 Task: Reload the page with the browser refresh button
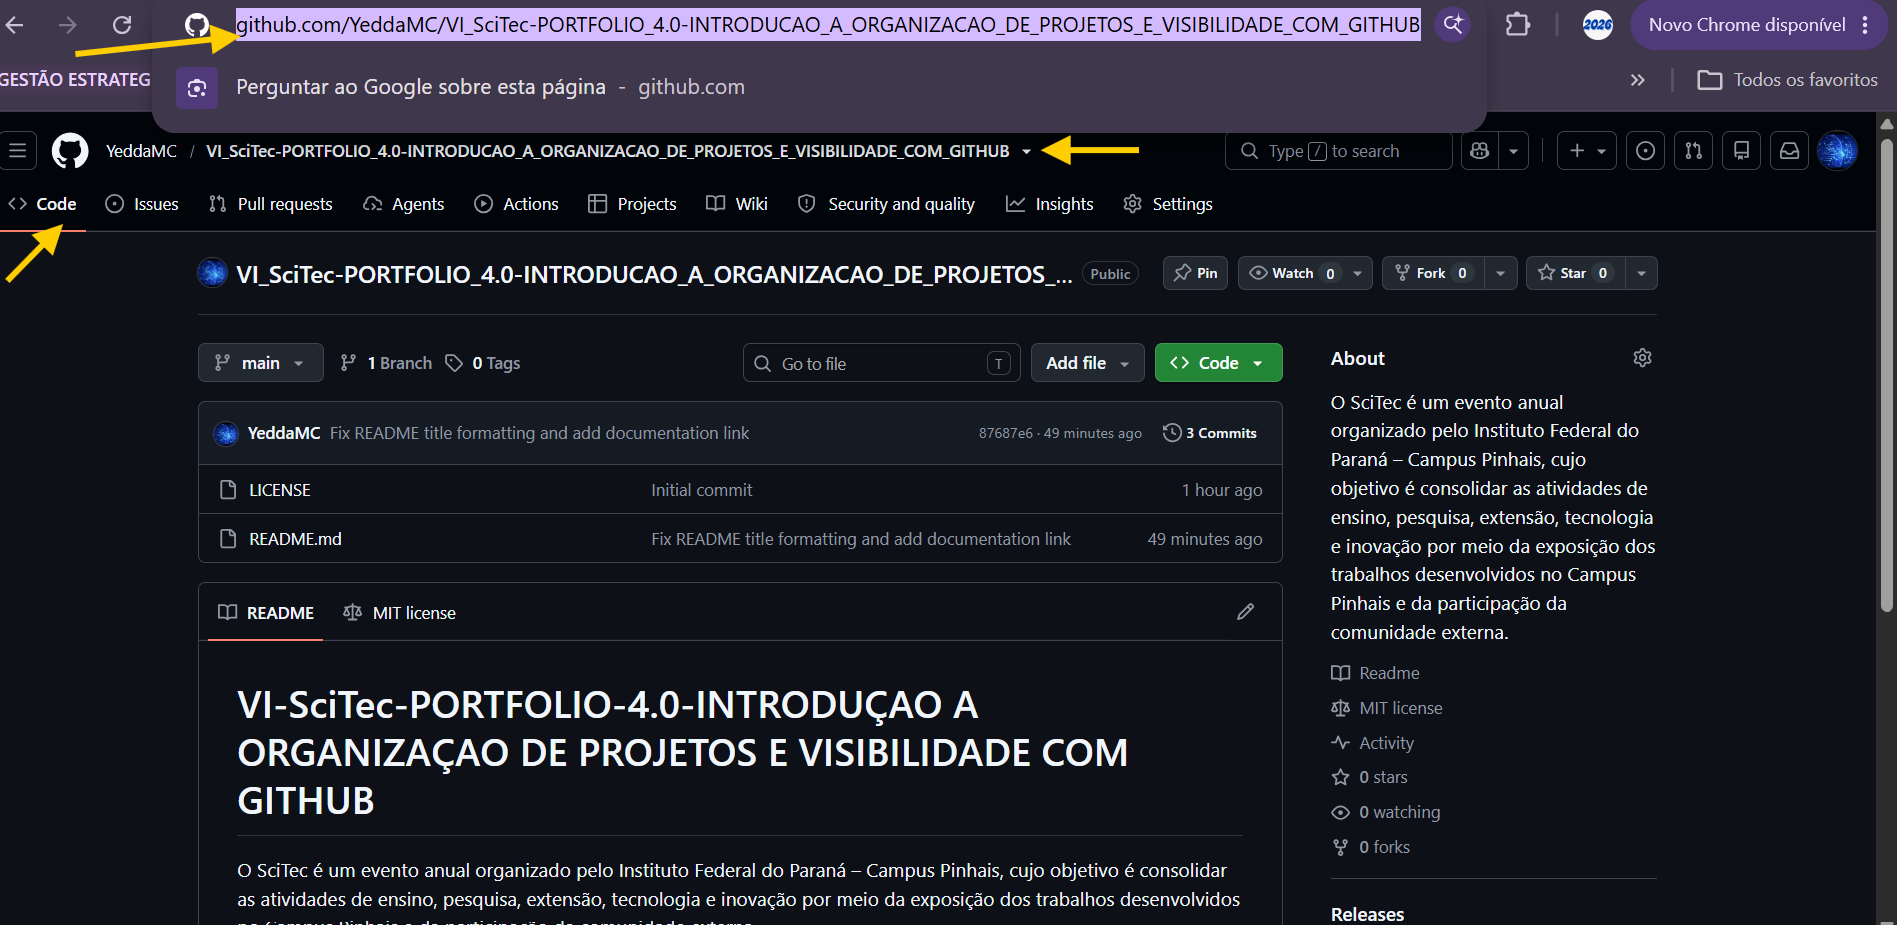coord(122,25)
